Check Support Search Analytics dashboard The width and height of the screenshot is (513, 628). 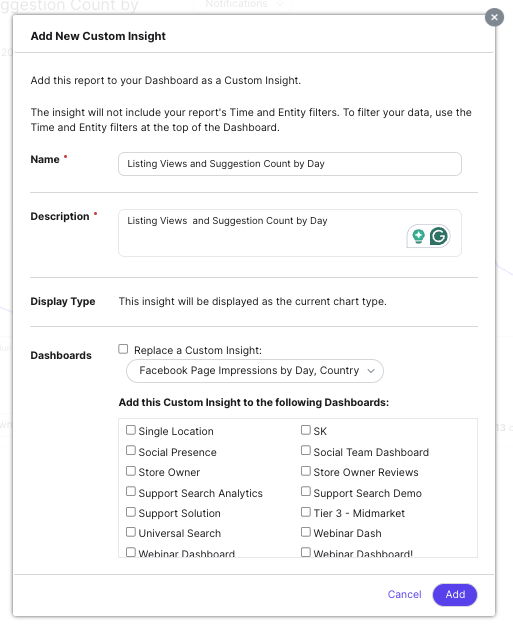coord(131,491)
